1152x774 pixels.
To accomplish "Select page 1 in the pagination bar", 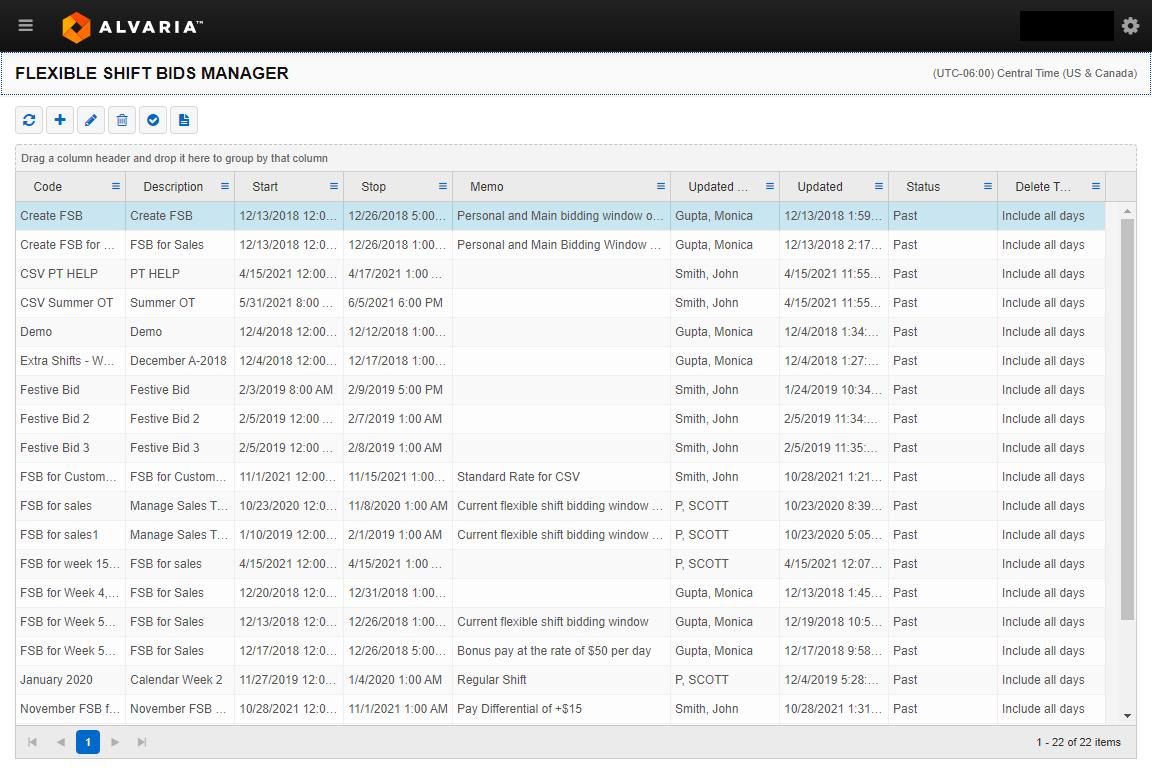I will click(88, 742).
